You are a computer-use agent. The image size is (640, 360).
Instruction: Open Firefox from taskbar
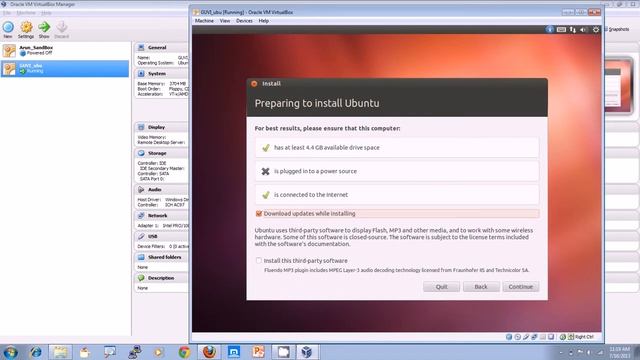[209, 352]
